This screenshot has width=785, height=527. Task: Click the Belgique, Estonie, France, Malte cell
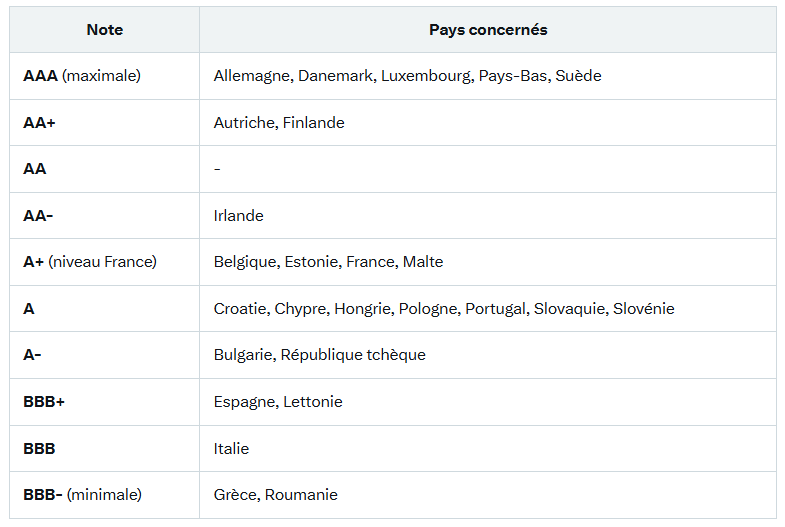[488, 262]
